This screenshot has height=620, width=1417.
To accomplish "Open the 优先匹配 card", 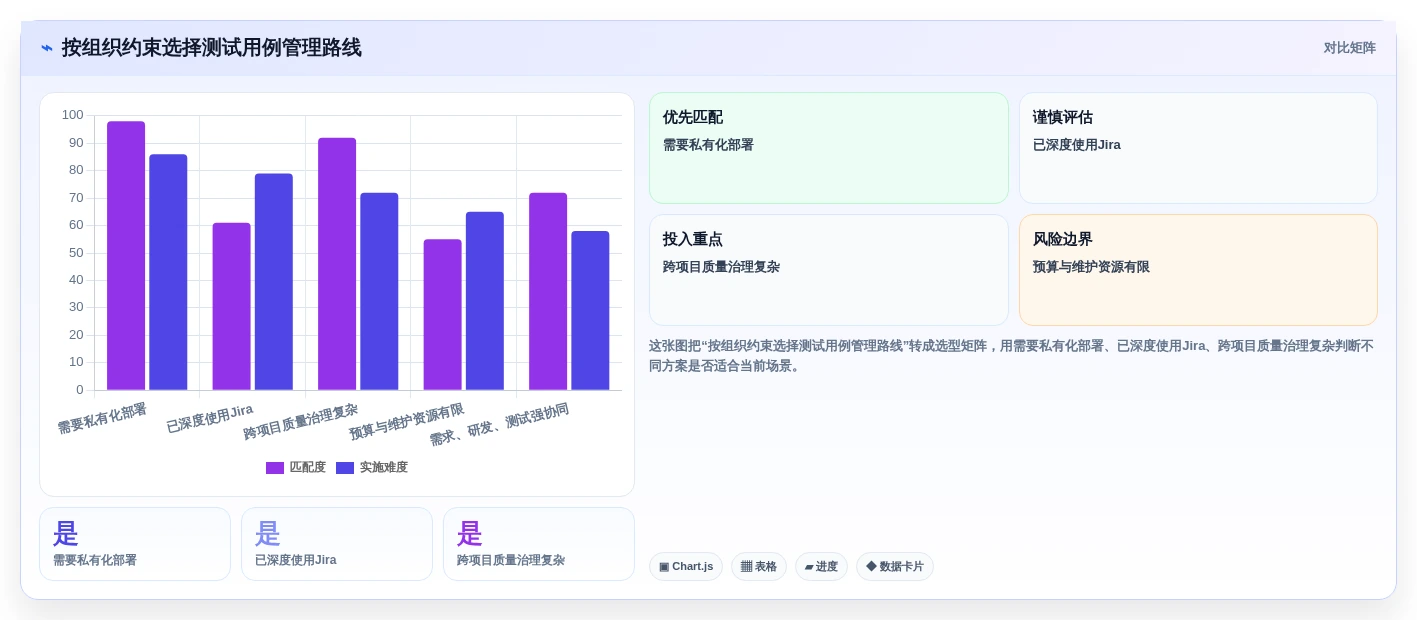I will (x=829, y=148).
